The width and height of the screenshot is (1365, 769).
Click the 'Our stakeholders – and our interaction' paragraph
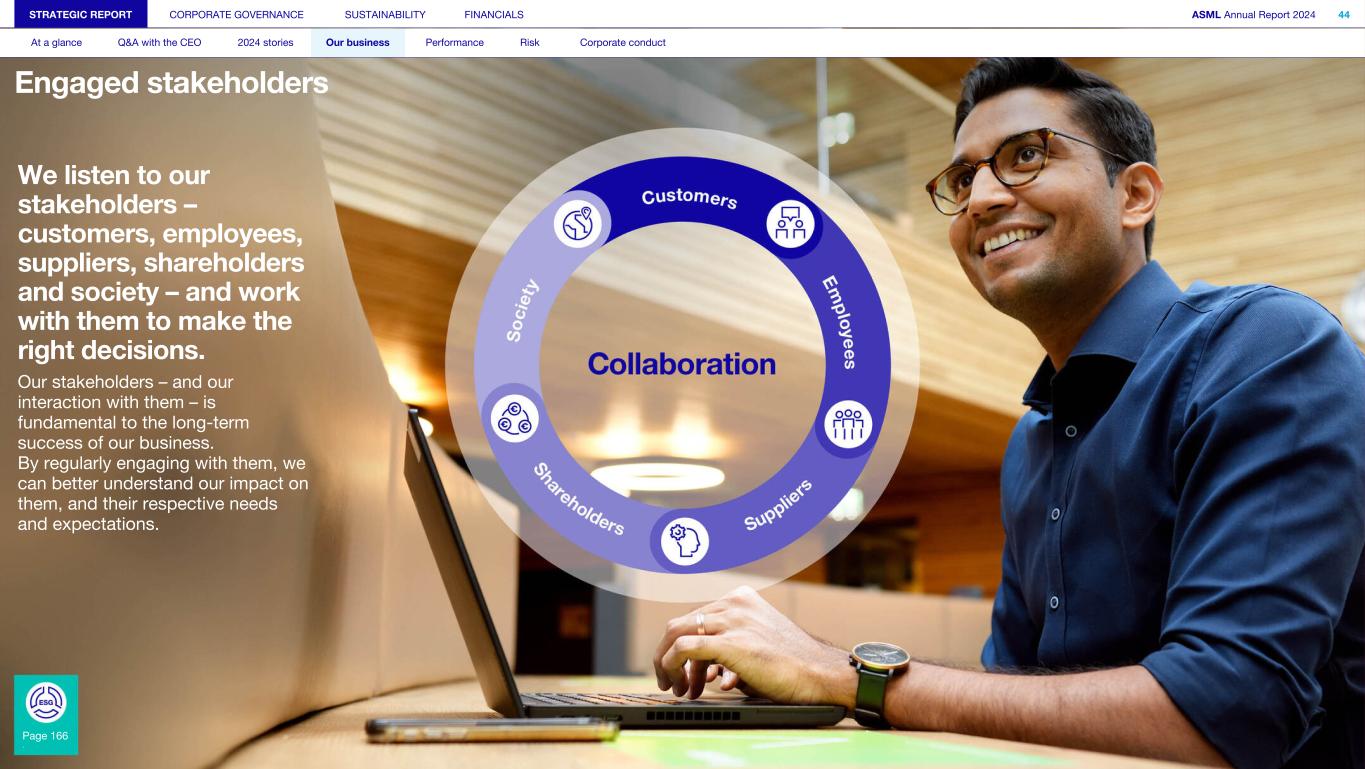[x=162, y=453]
